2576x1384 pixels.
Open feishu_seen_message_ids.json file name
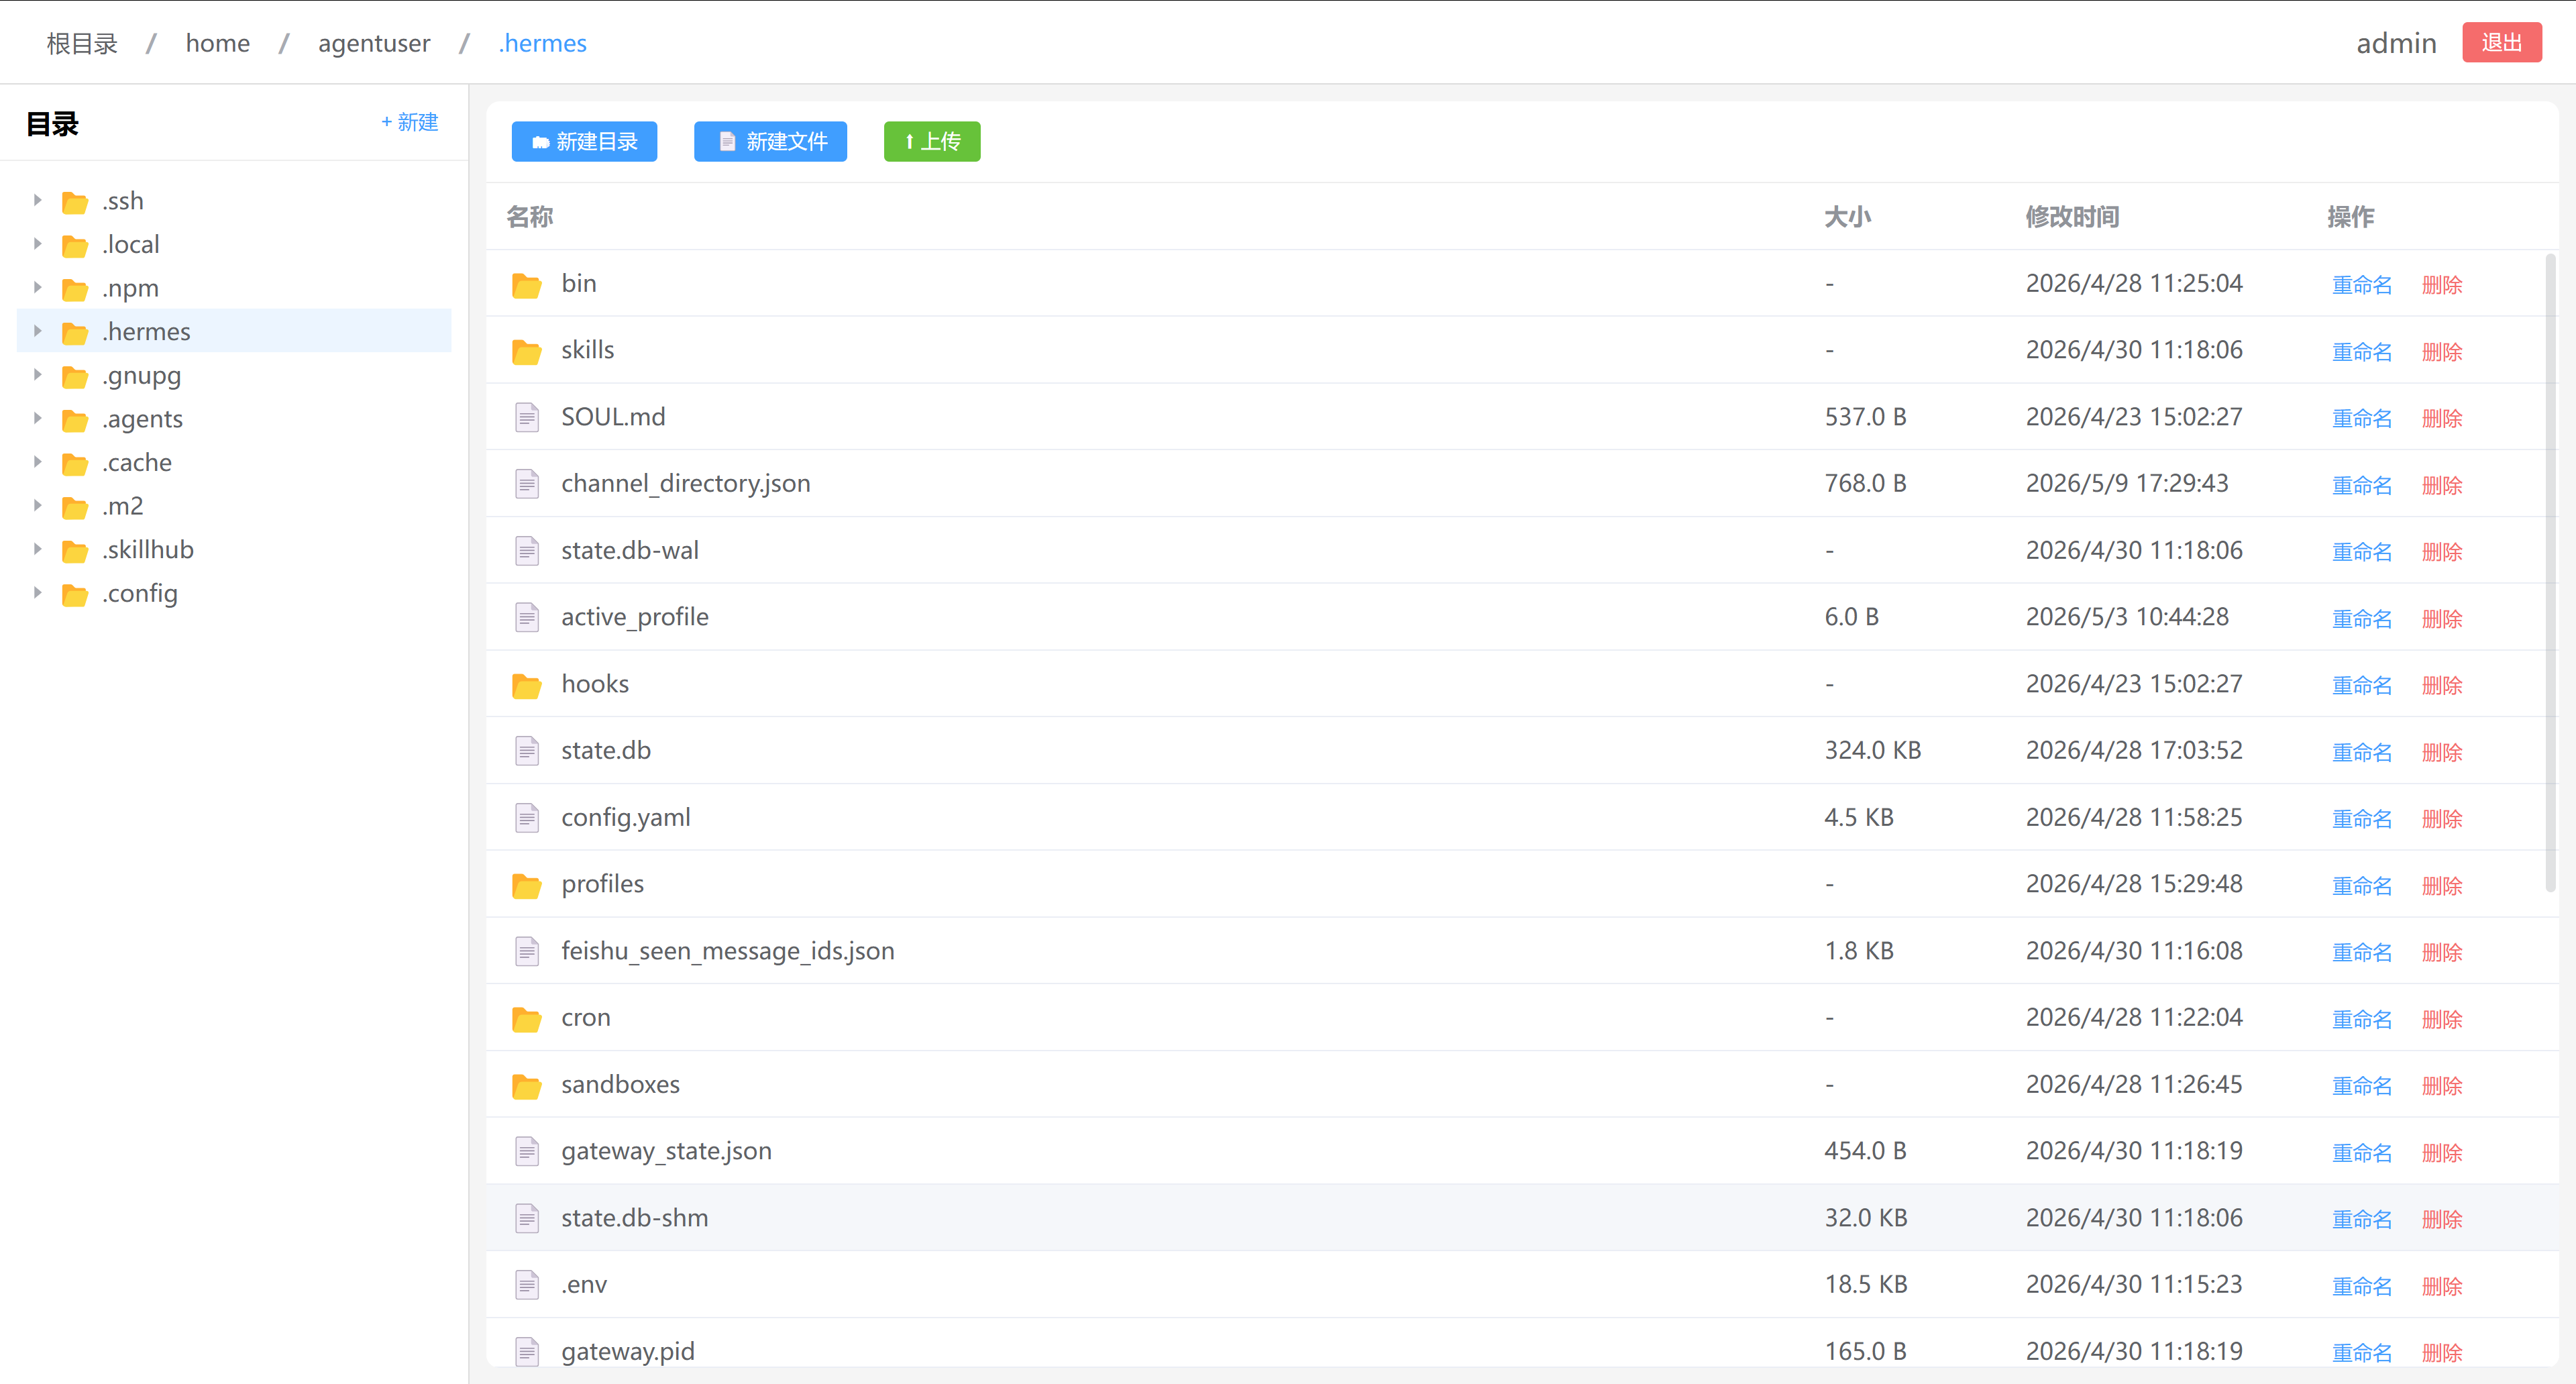click(x=728, y=951)
